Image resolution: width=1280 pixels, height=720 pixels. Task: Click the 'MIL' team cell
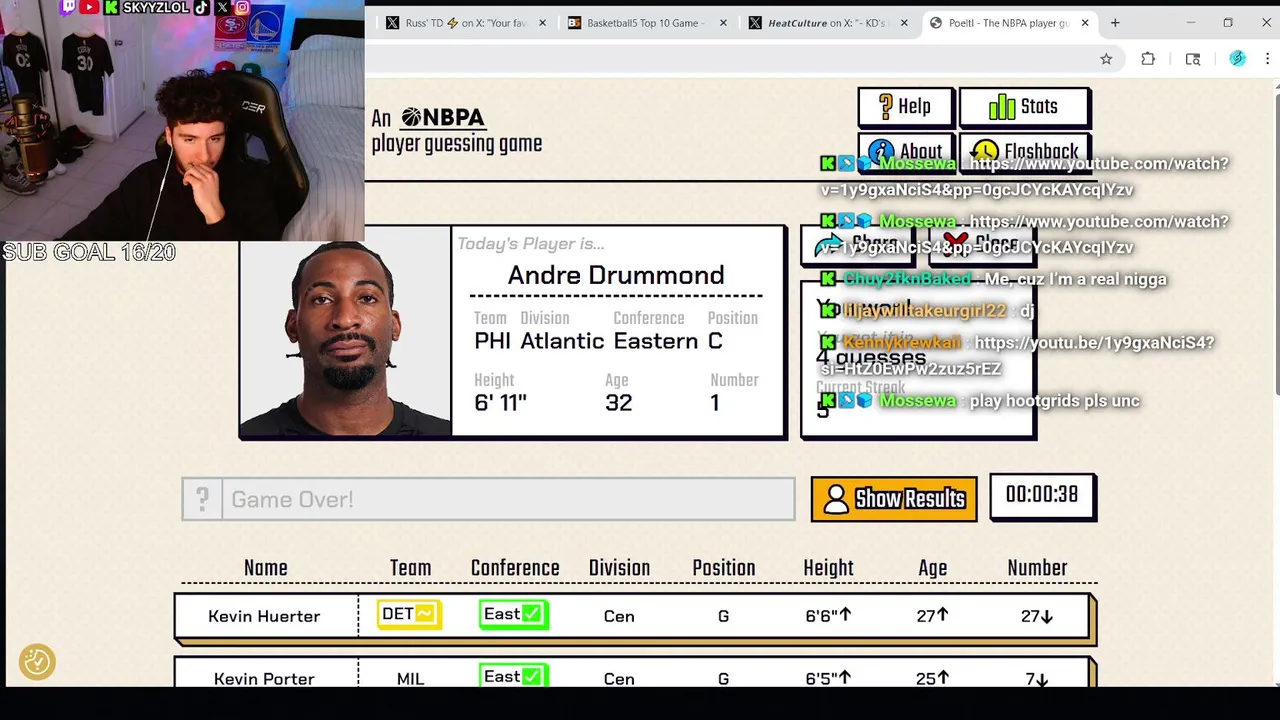[410, 679]
